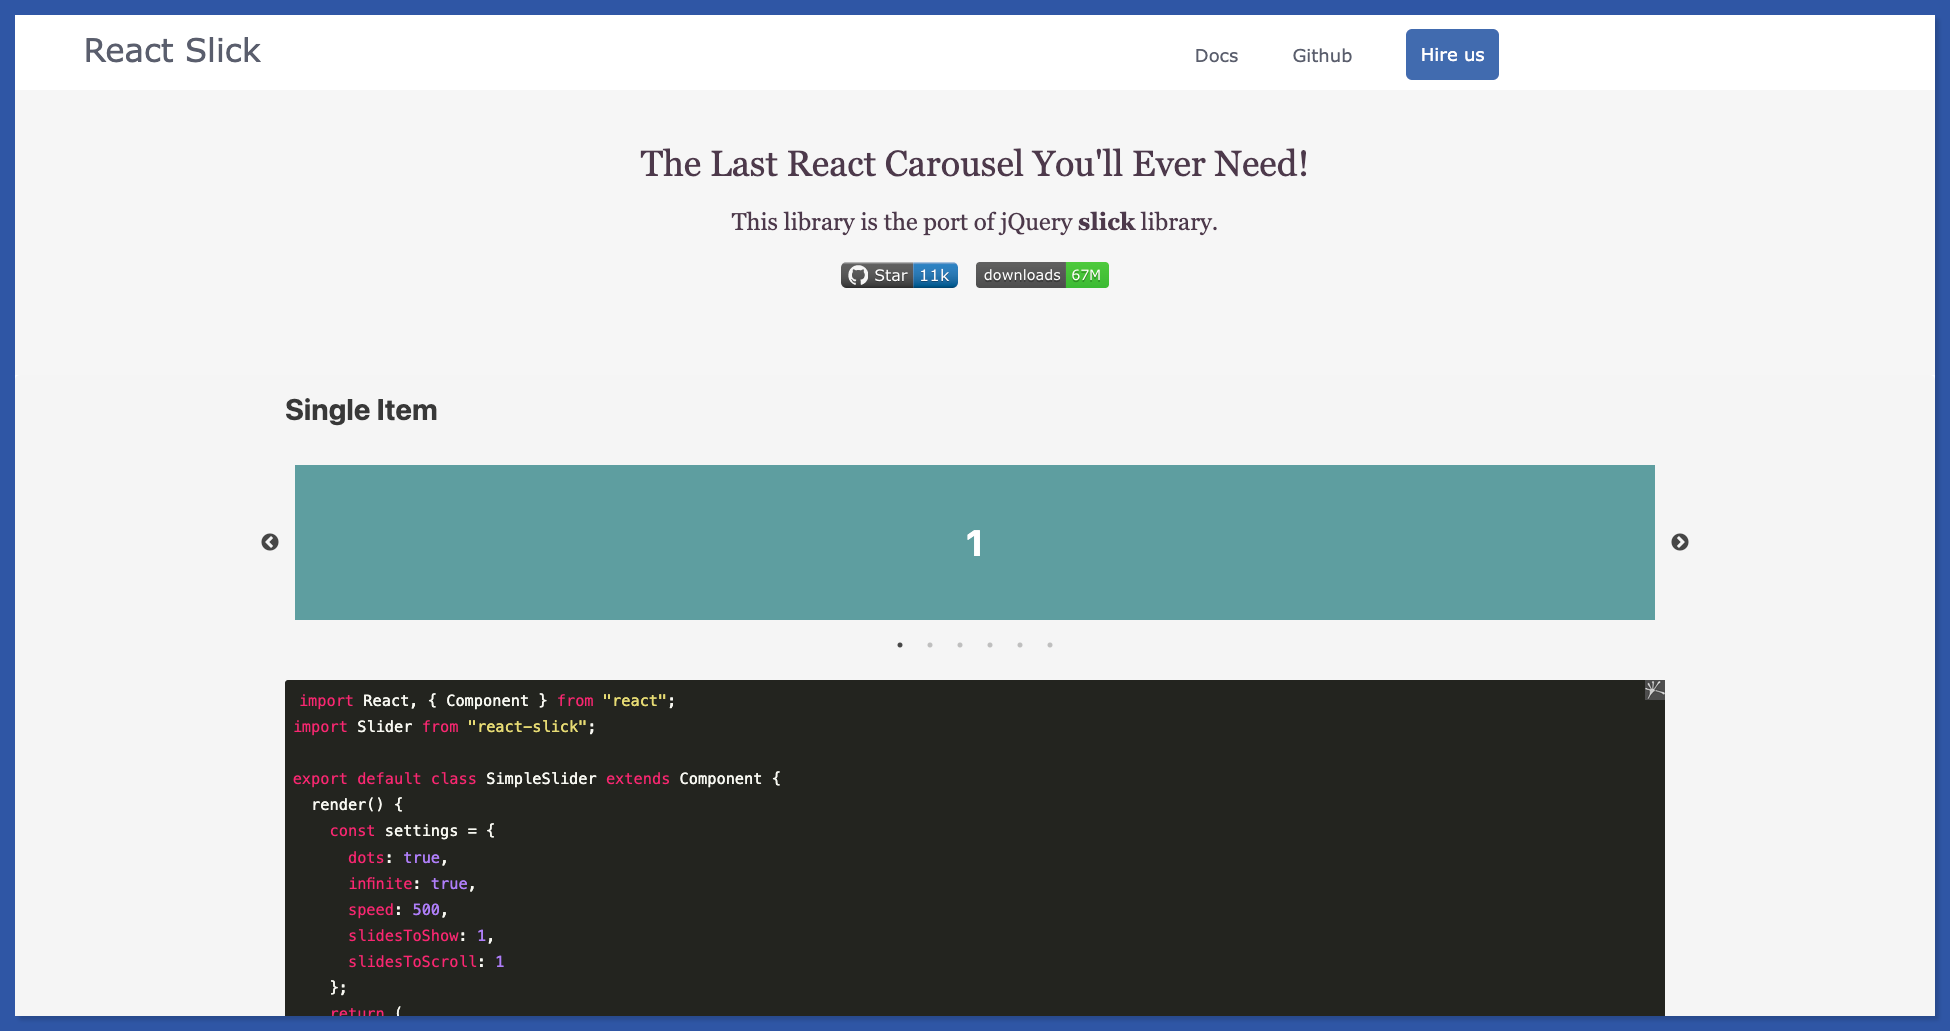Click the code line "infinite: true,"
Image resolution: width=1950 pixels, height=1031 pixels.
[x=412, y=884]
